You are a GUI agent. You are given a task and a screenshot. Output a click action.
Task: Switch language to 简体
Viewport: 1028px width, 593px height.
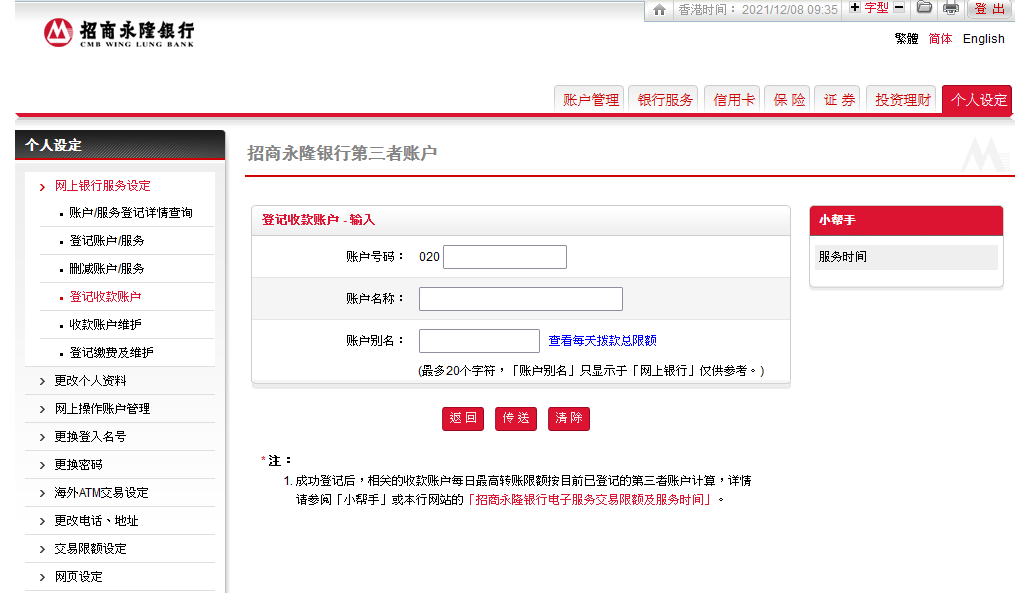(940, 39)
